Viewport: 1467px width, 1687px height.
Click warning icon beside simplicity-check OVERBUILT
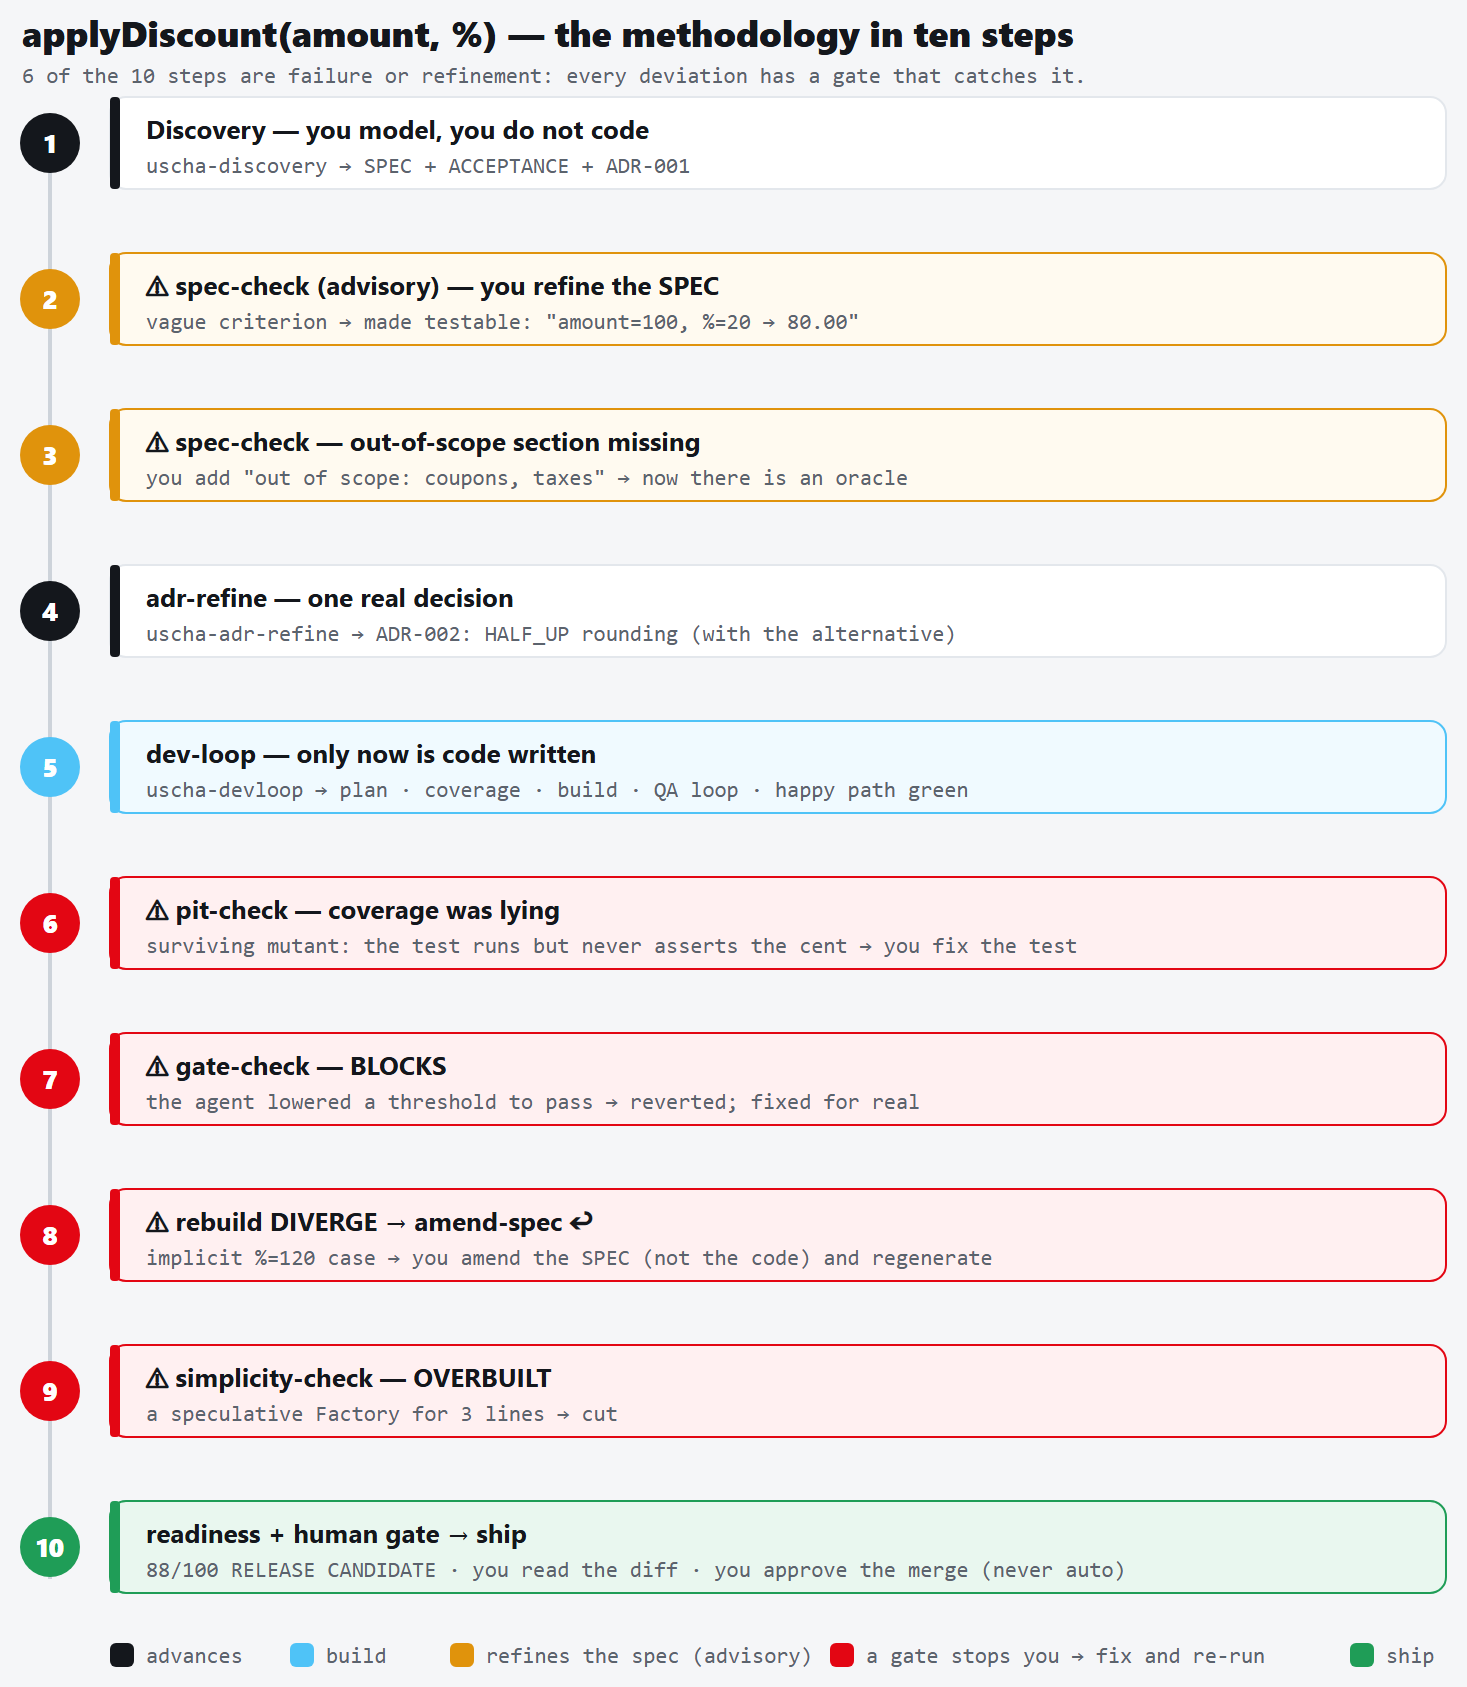[x=157, y=1378]
